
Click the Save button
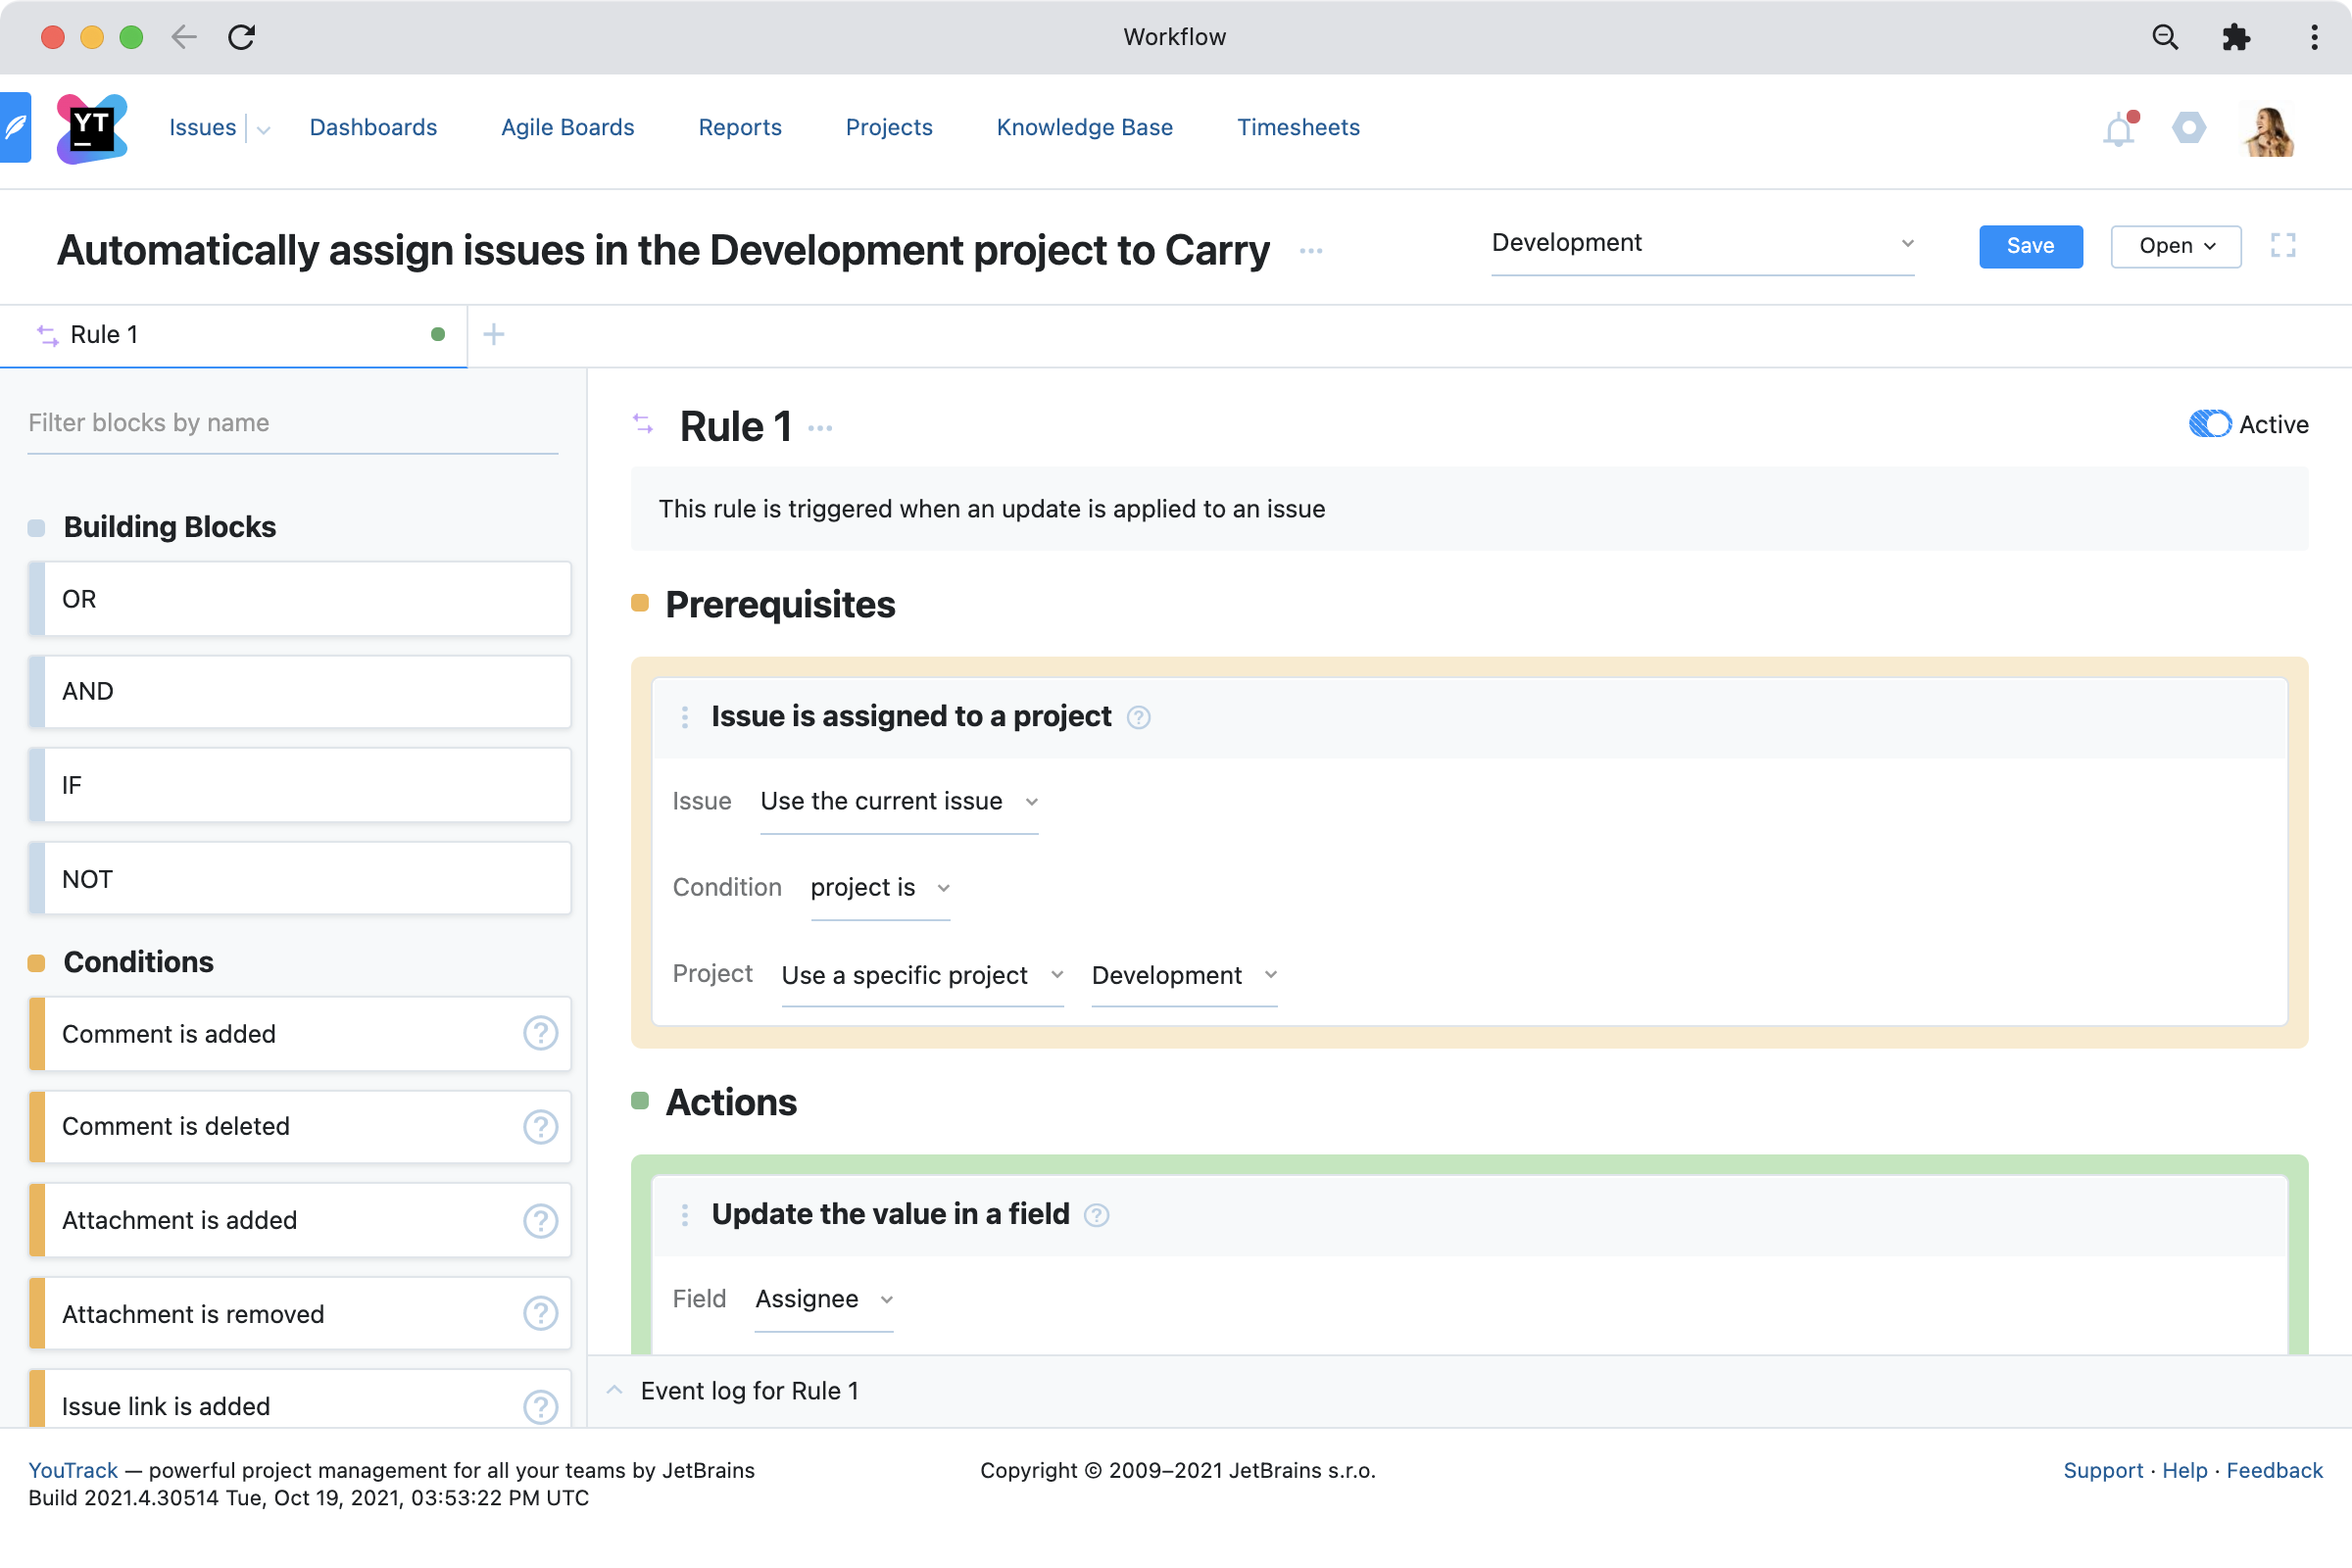[2029, 246]
